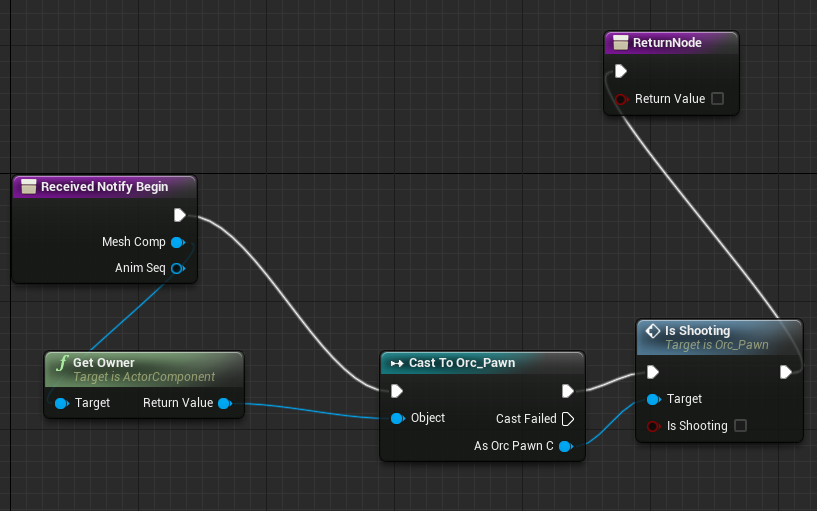Screen dimensions: 817x511
Task: Click the Mesh Comp output pin
Action: [178, 242]
